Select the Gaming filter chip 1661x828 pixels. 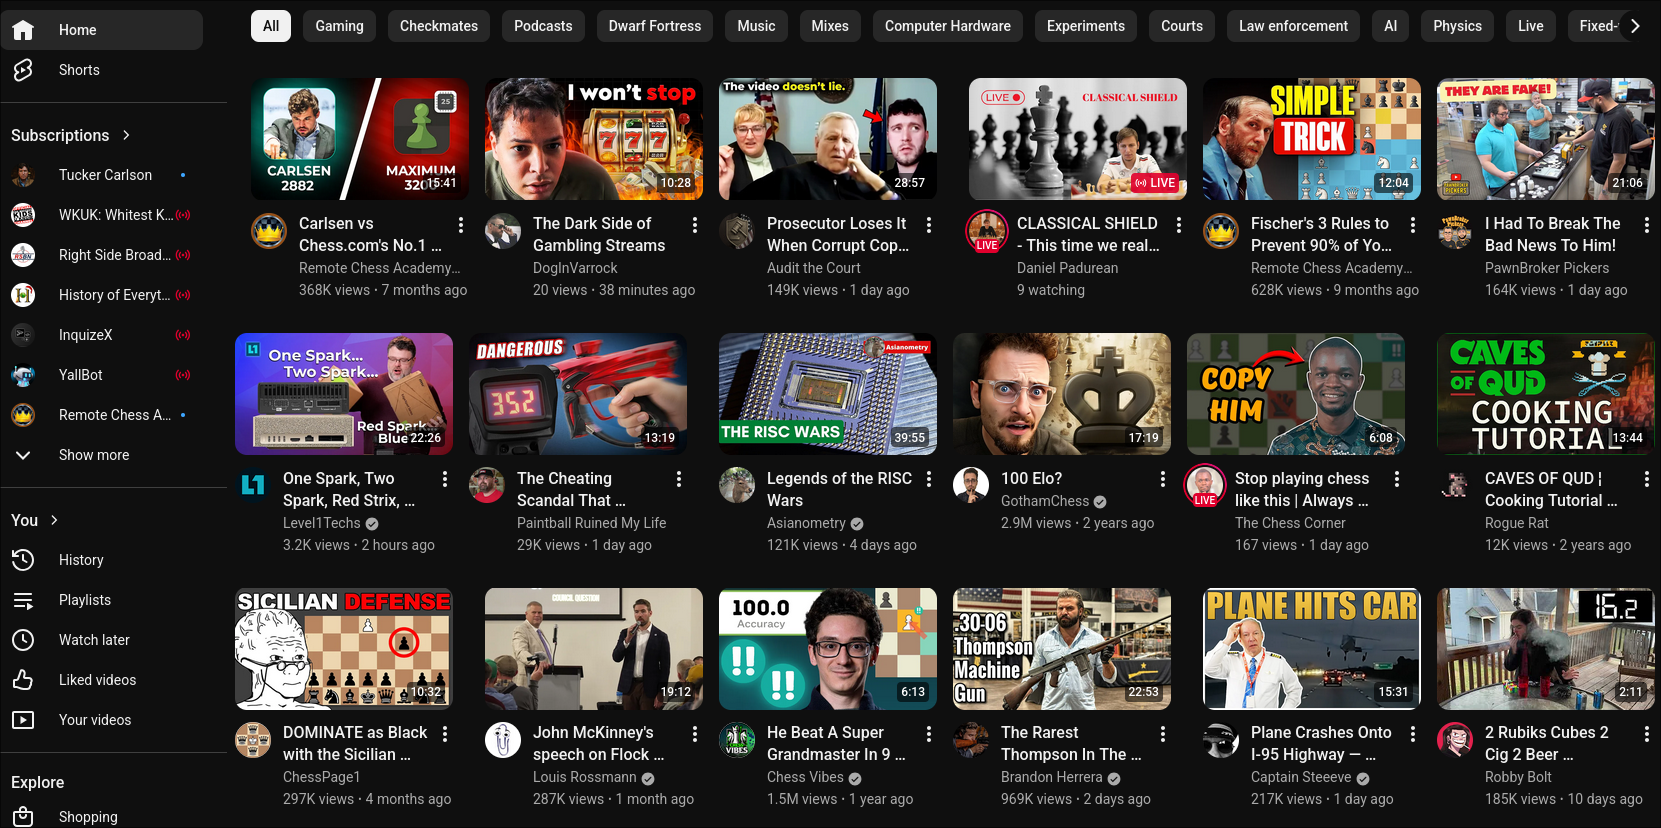pyautogui.click(x=340, y=26)
